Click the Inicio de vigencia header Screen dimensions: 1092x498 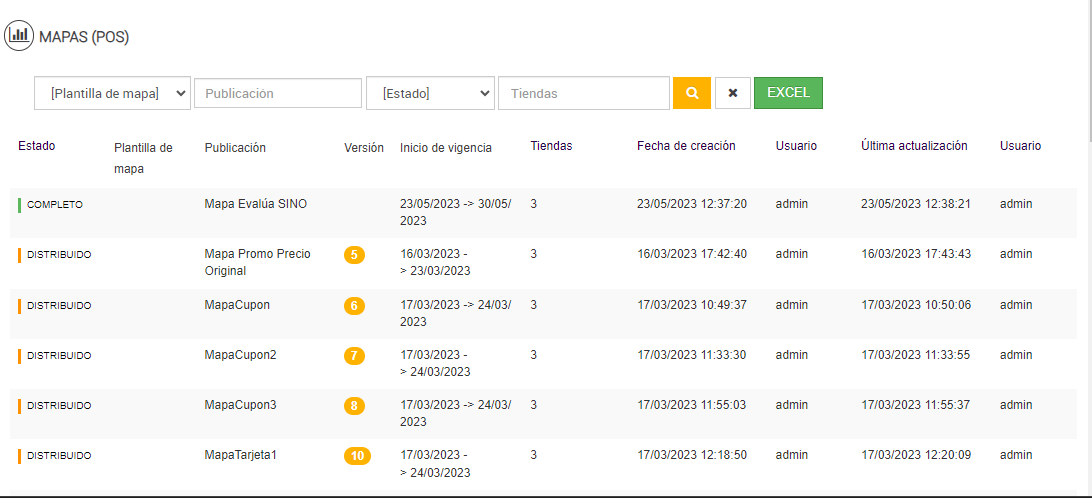click(x=446, y=148)
